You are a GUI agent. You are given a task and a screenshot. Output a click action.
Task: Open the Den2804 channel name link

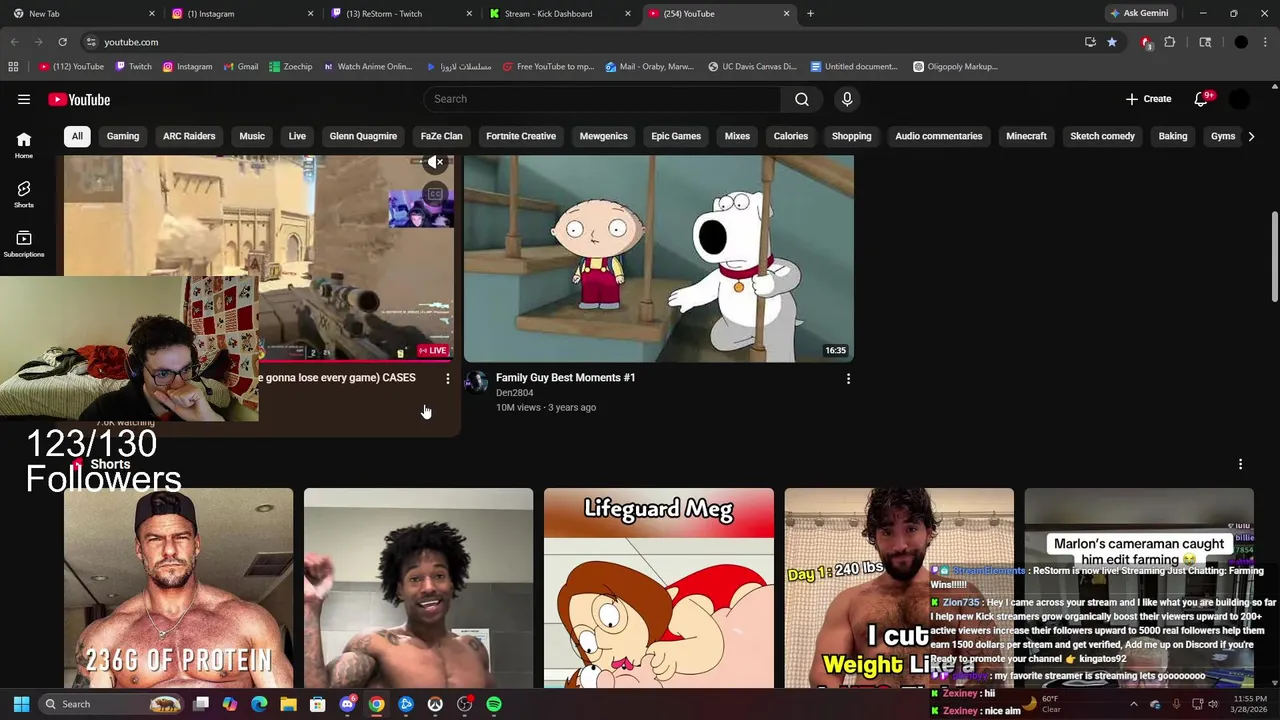click(x=514, y=392)
